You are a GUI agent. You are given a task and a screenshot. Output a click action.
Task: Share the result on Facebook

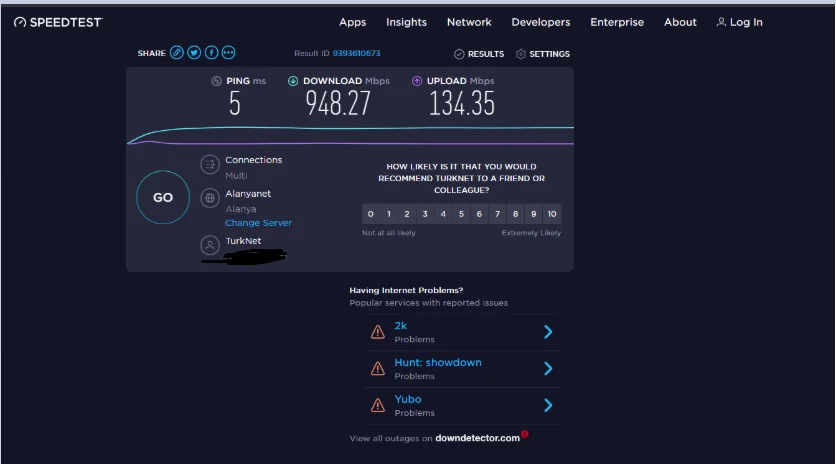pyautogui.click(x=211, y=53)
